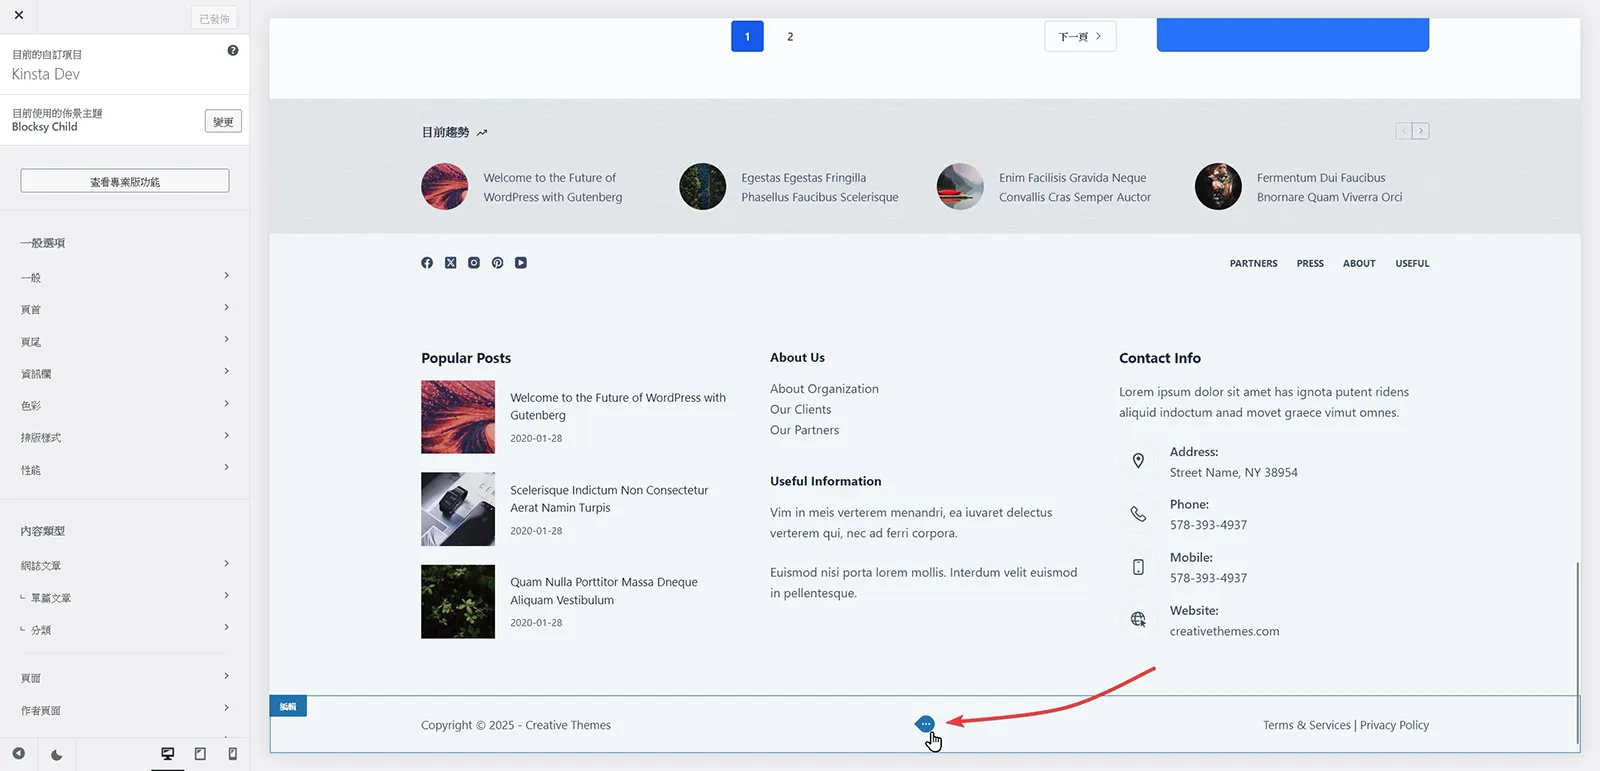The width and height of the screenshot is (1600, 771).
Task: Expand the 色彩 colors section
Action: click(125, 405)
